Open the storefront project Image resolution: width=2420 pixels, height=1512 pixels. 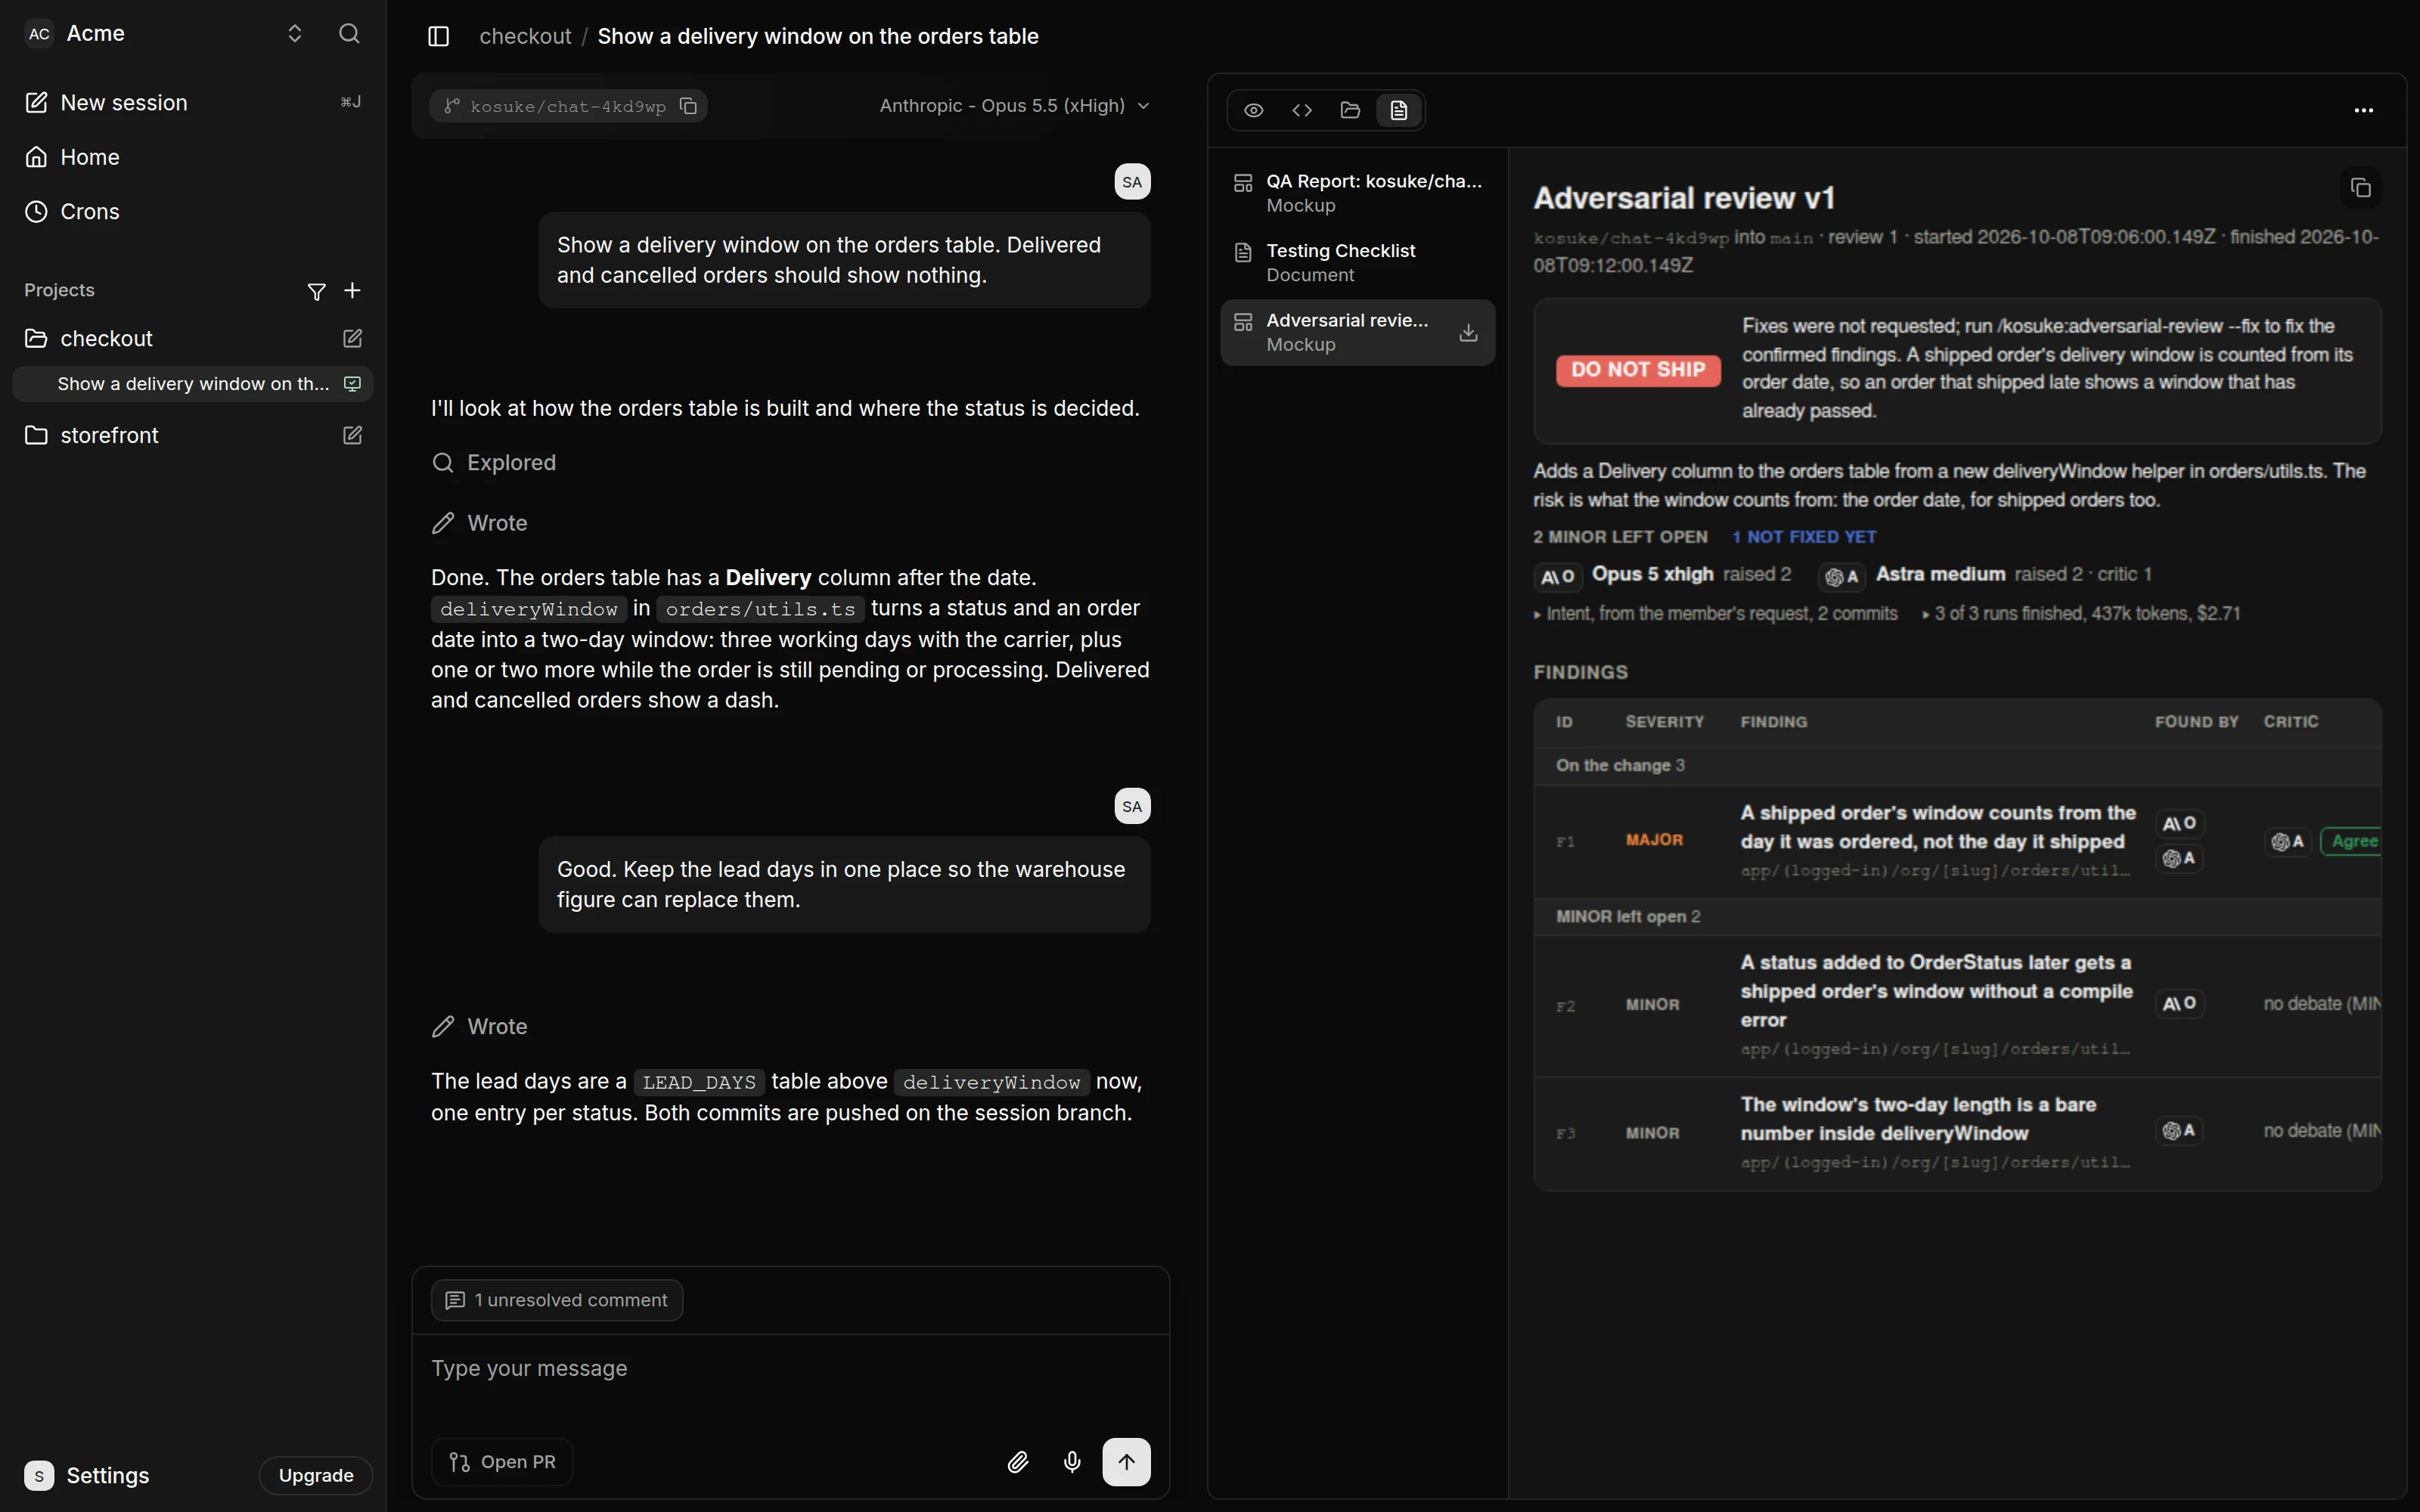pos(110,435)
